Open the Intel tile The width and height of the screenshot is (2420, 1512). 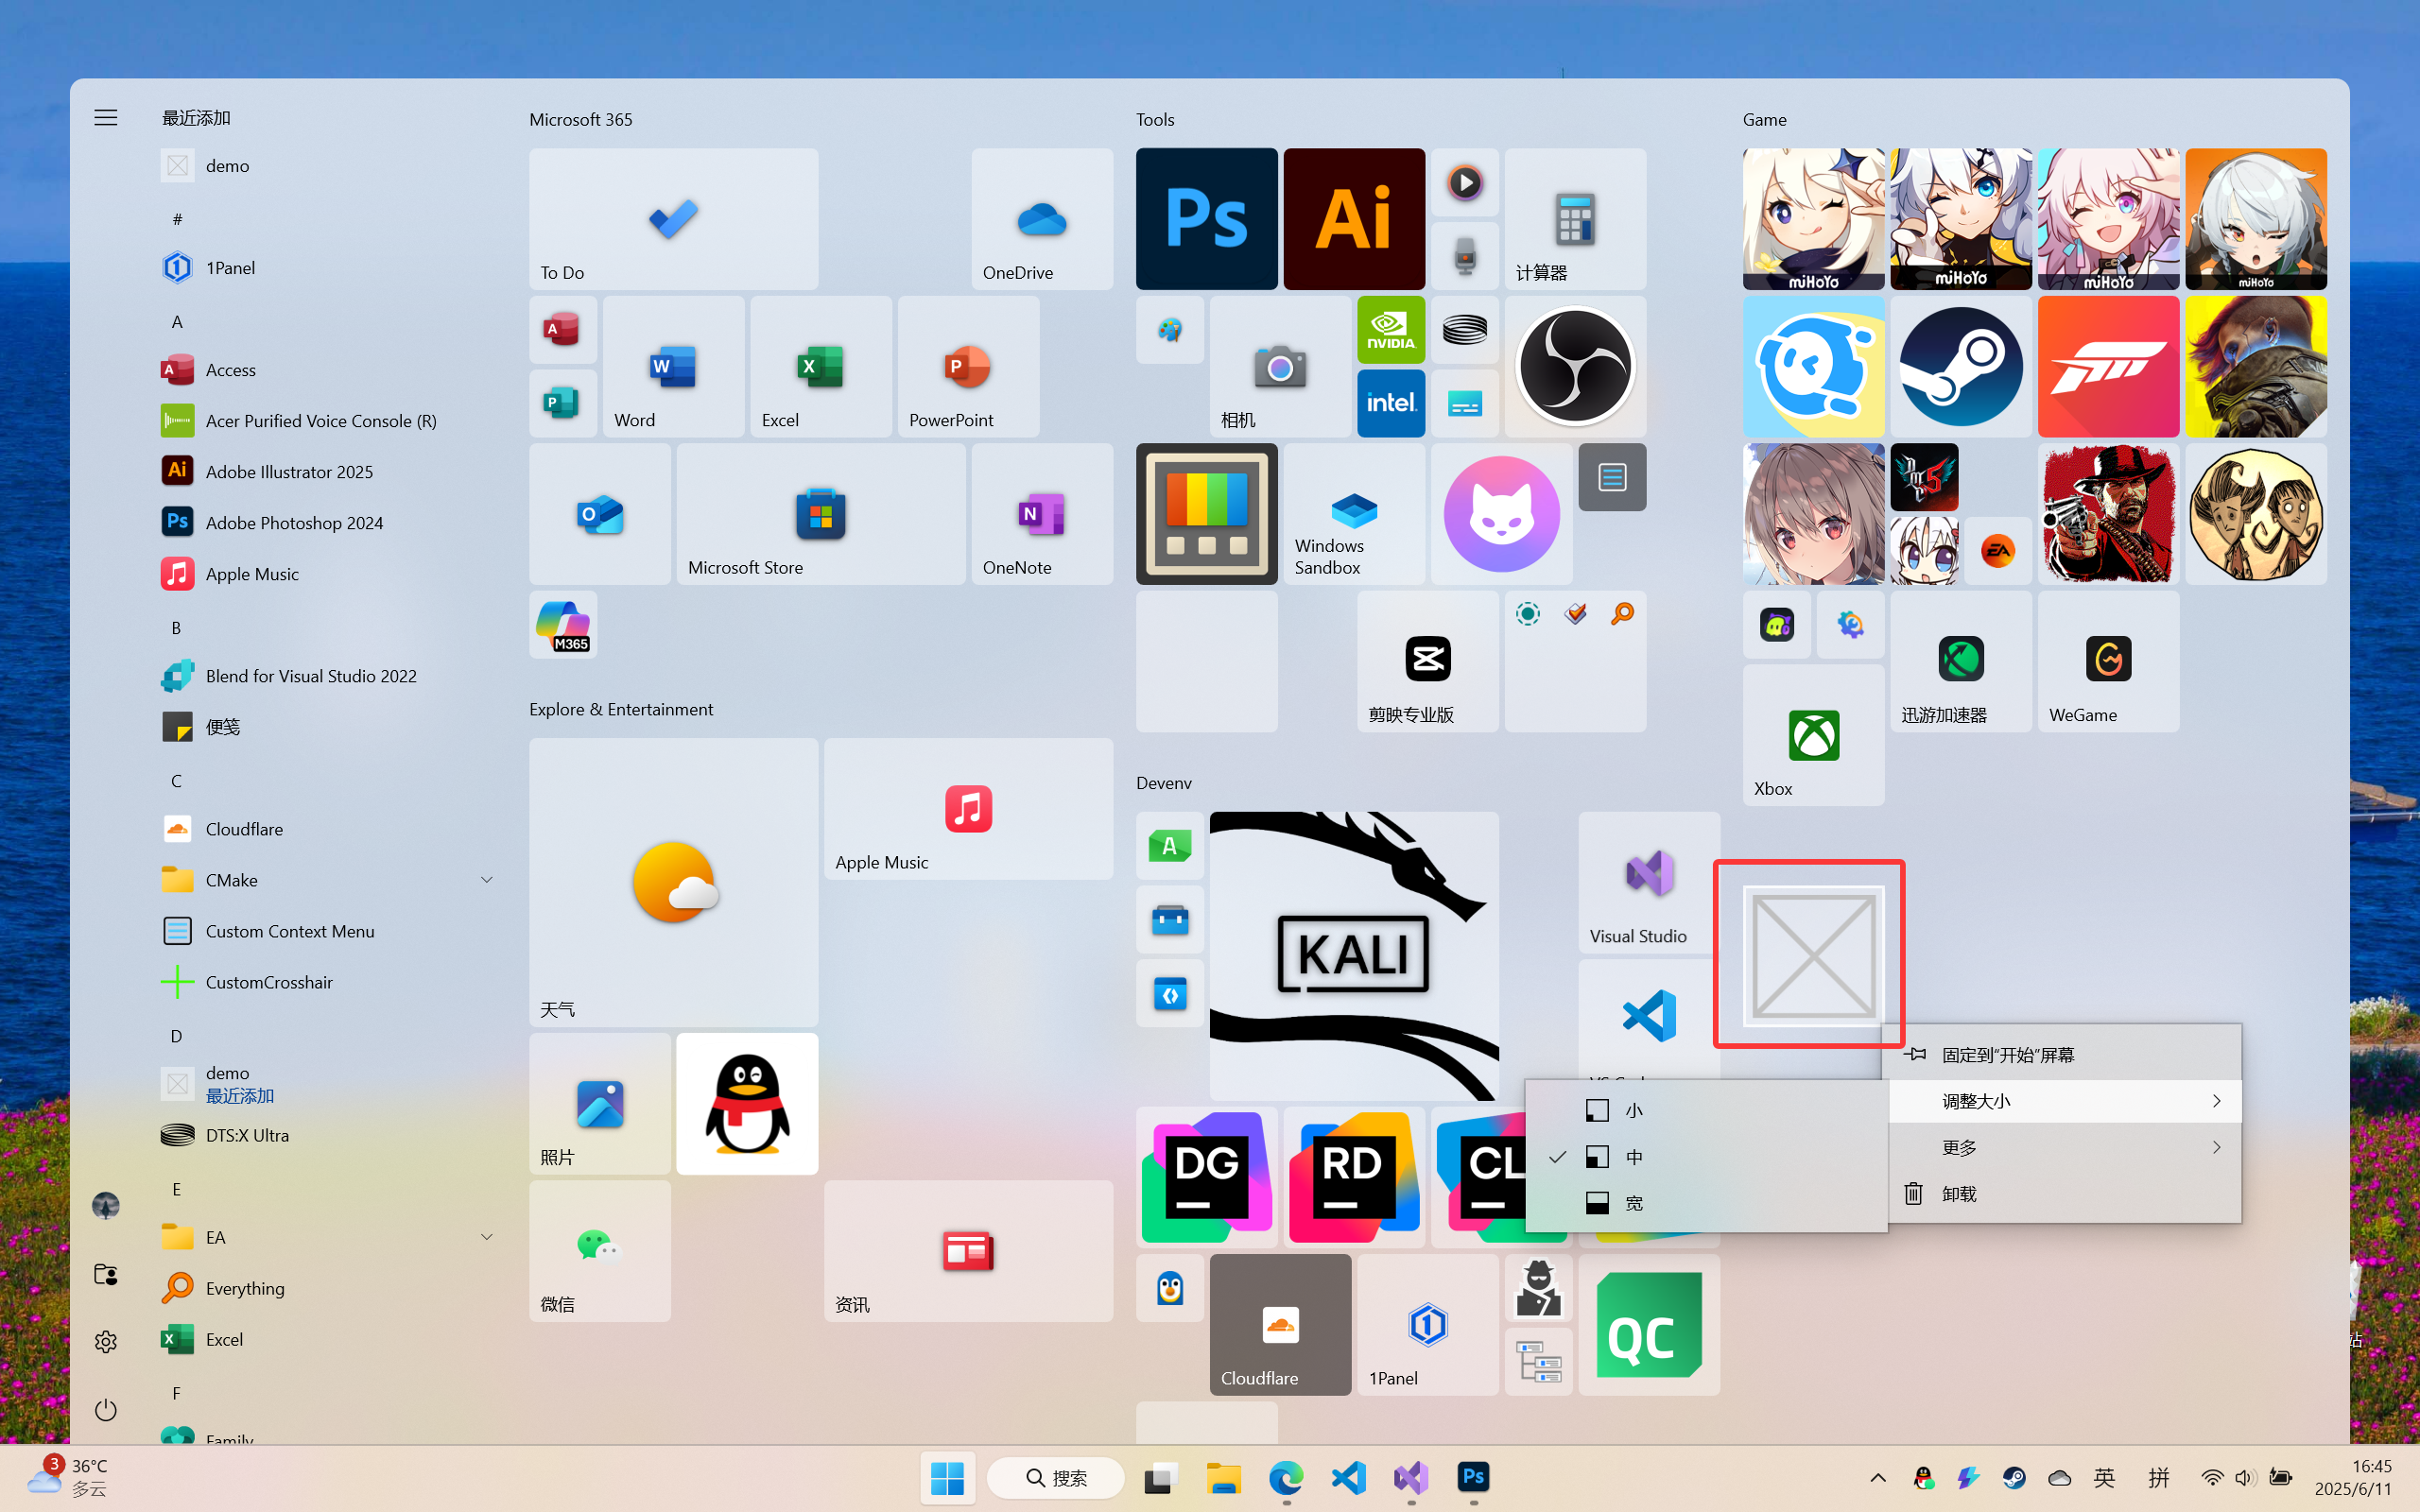(1391, 403)
